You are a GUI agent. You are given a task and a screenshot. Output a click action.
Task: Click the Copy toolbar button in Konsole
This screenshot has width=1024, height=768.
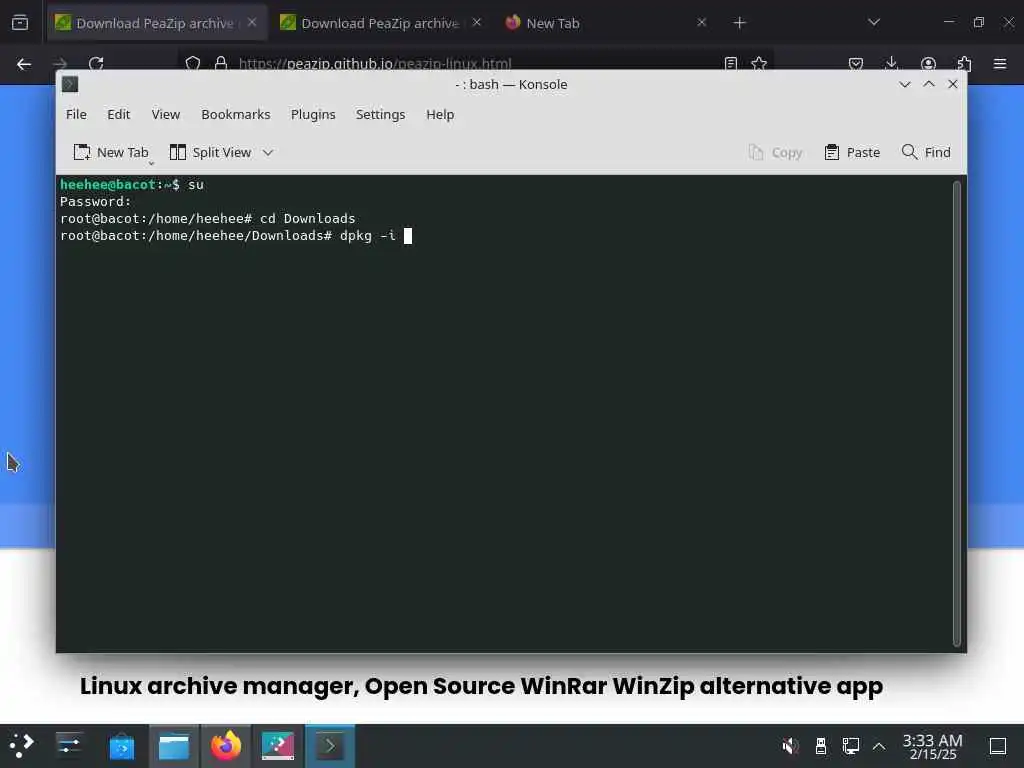point(775,152)
